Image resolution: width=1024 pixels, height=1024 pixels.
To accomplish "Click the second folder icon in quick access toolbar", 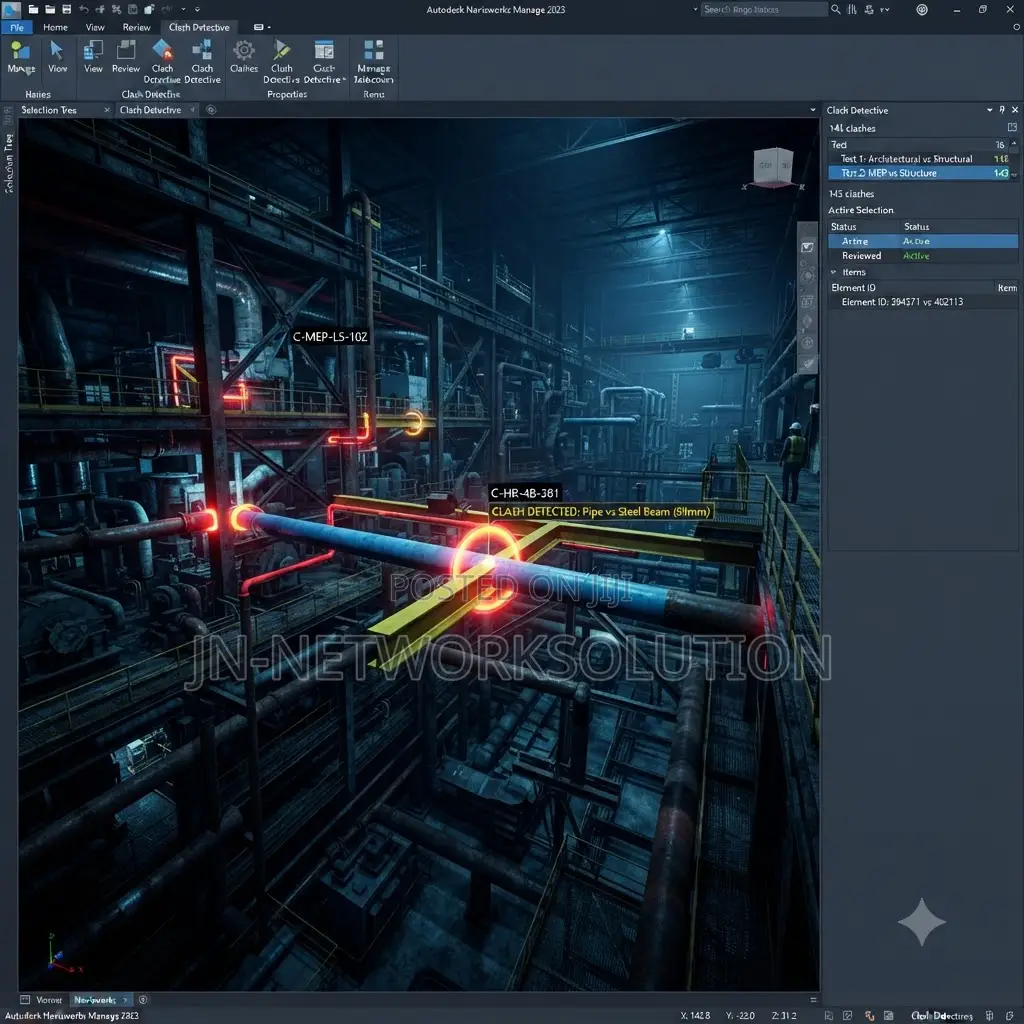I will pyautogui.click(x=50, y=9).
